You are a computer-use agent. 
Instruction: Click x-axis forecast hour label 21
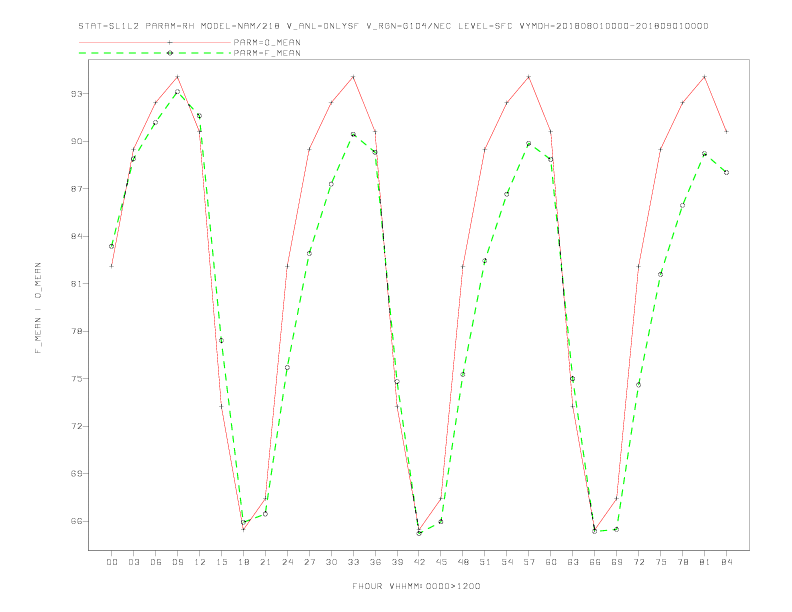(x=265, y=562)
